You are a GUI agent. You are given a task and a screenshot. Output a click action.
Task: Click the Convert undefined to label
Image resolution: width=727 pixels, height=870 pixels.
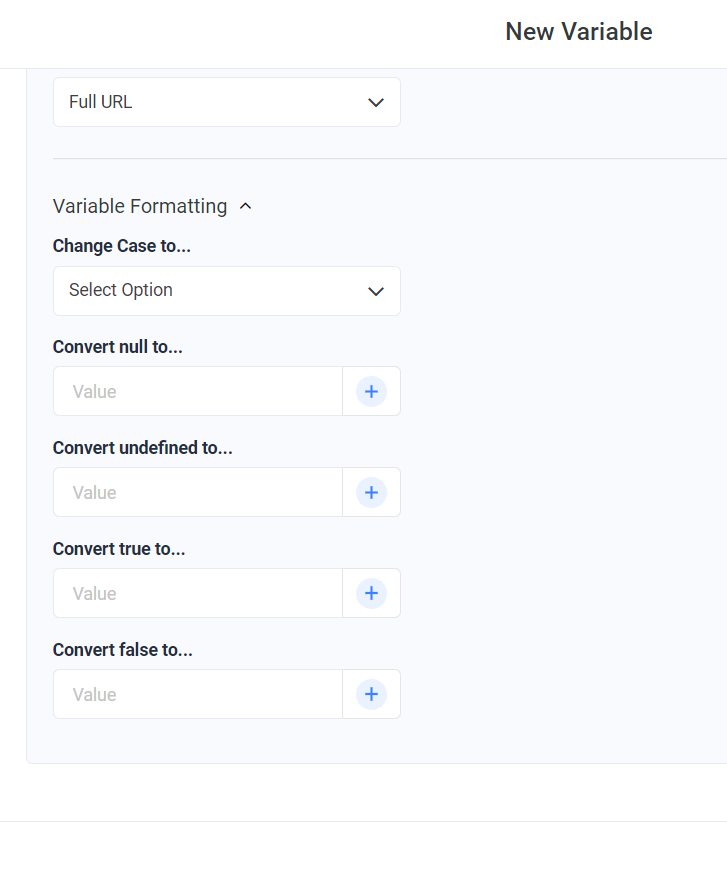click(x=143, y=448)
